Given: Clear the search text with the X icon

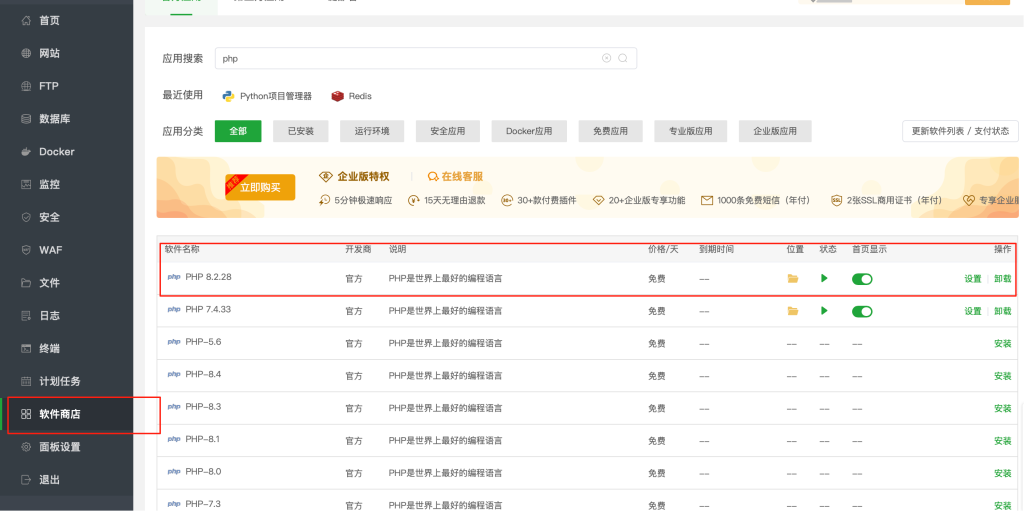Looking at the screenshot, I should [x=606, y=59].
